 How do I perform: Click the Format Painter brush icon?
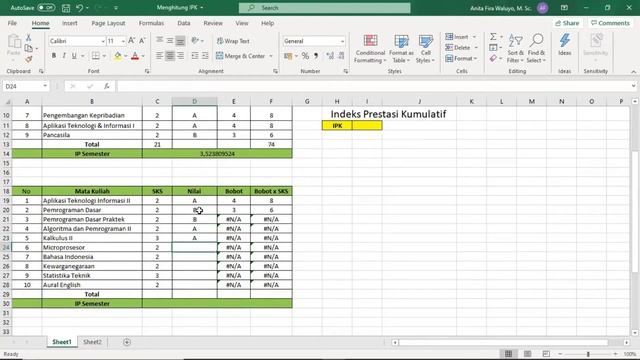29,59
